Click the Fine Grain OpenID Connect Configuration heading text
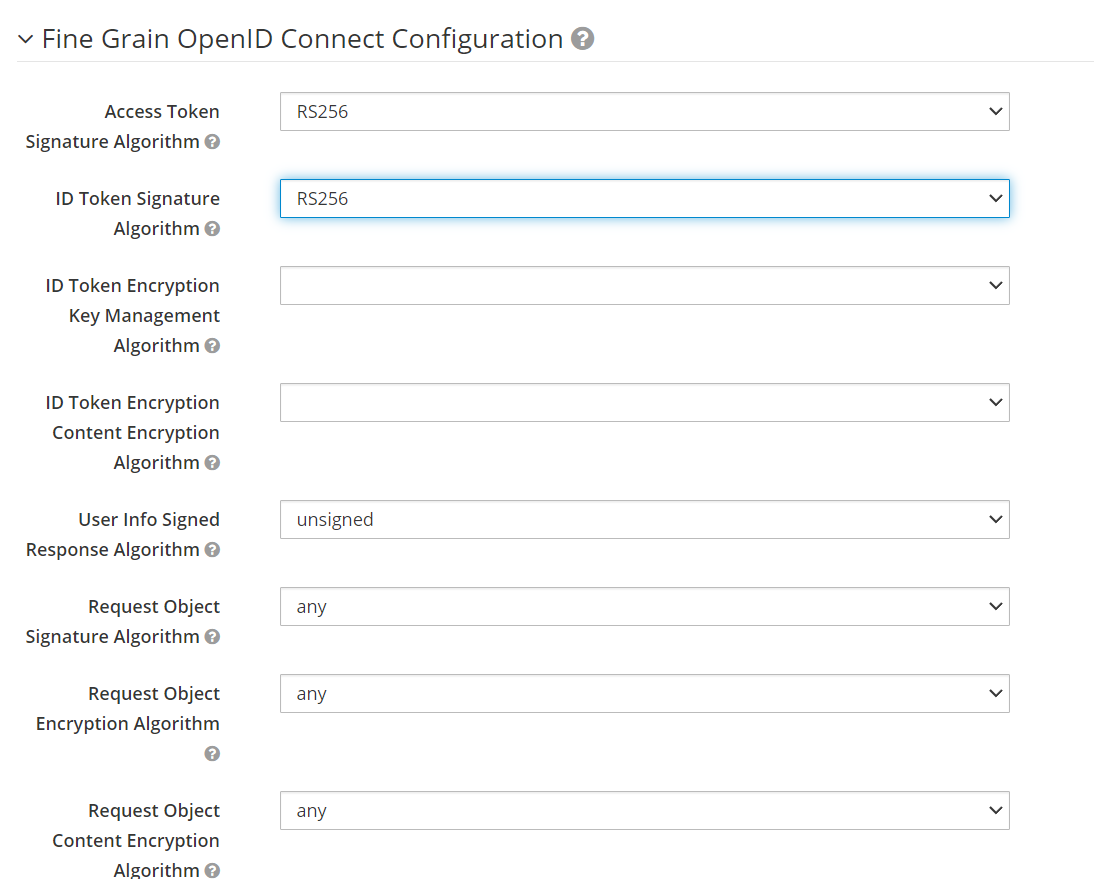 point(302,39)
